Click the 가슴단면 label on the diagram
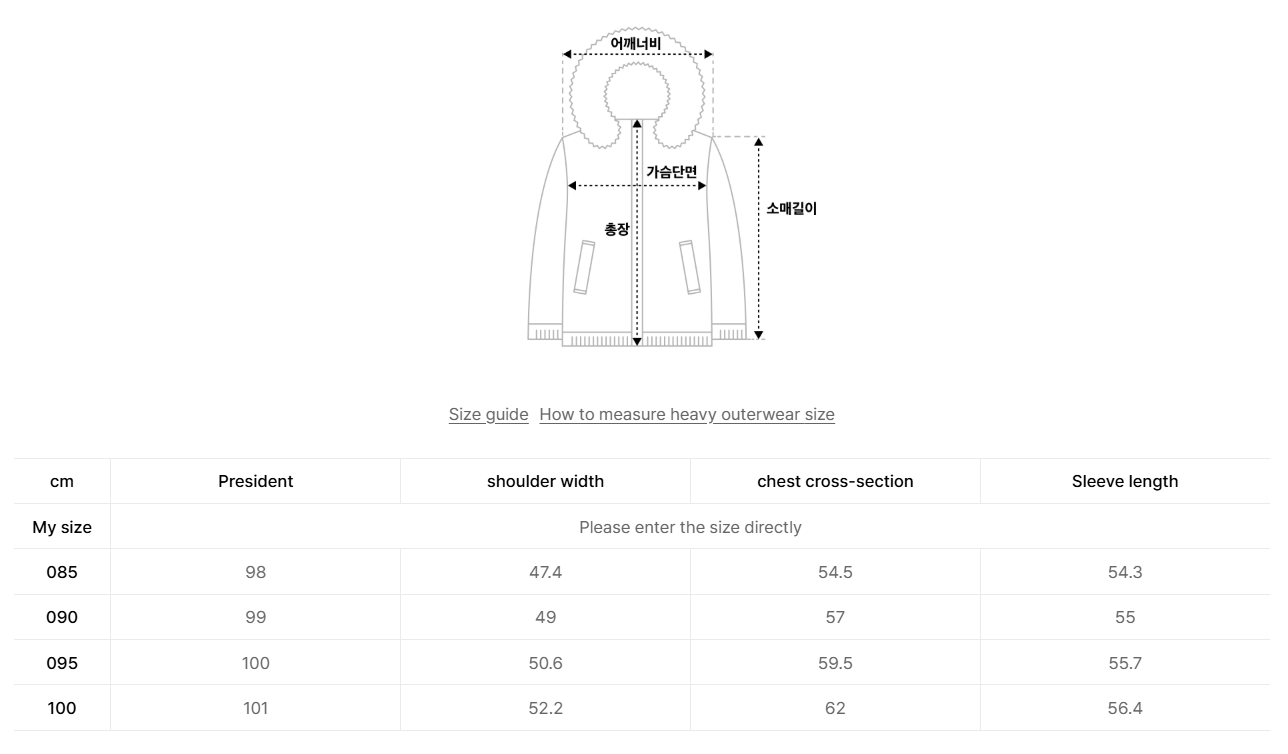The width and height of the screenshot is (1288, 754). 672,172
